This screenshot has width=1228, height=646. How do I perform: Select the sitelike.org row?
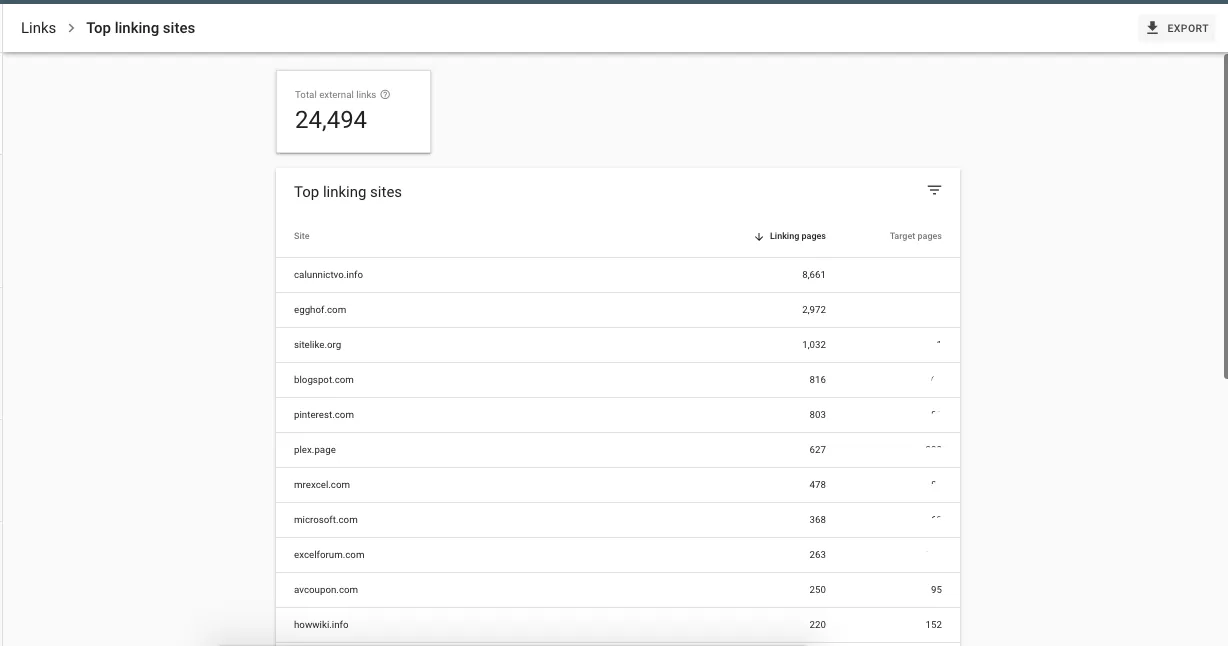pos(317,345)
